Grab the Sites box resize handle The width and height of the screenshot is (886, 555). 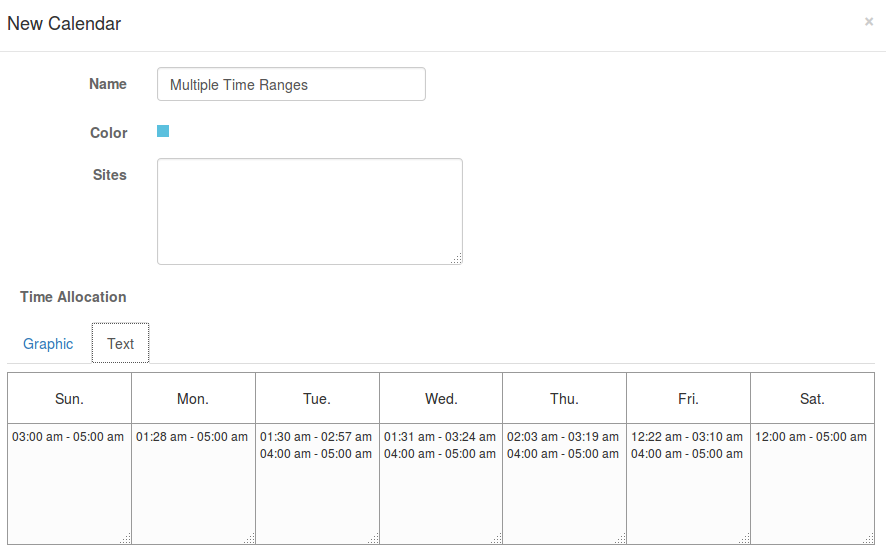point(456,258)
